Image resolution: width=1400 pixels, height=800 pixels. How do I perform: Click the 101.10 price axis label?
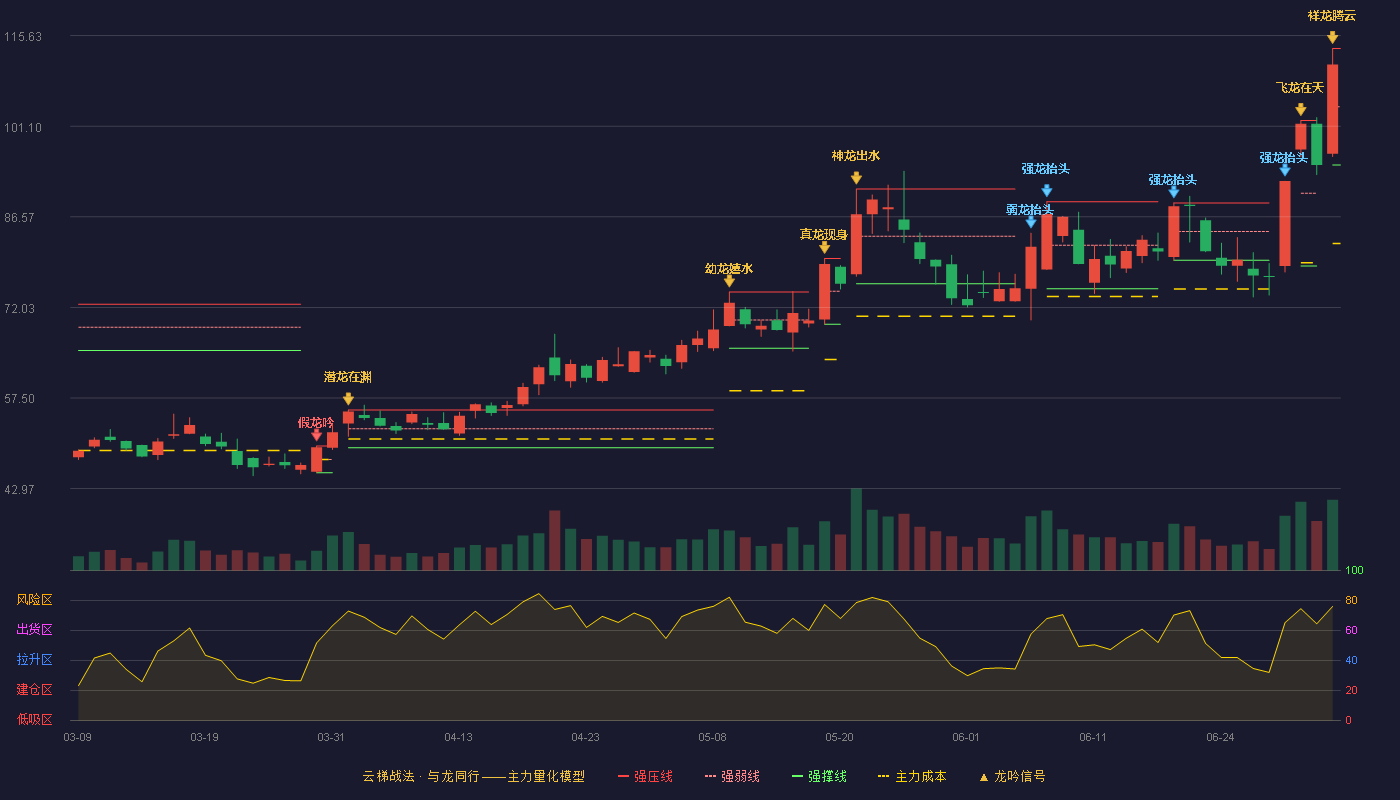[x=23, y=127]
